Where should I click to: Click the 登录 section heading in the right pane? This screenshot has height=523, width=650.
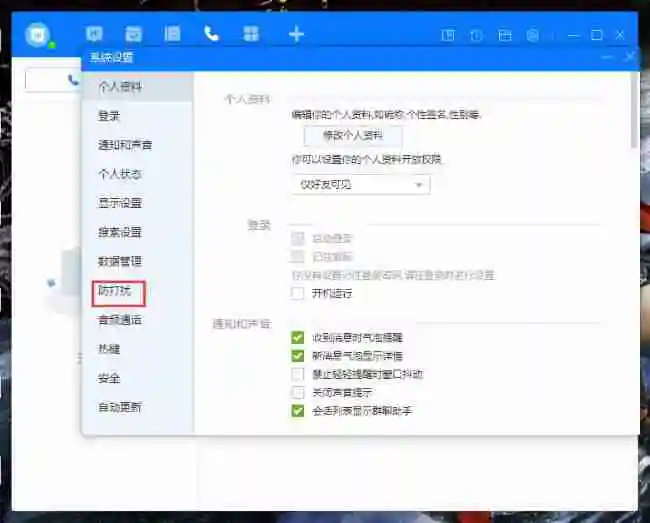click(x=259, y=225)
